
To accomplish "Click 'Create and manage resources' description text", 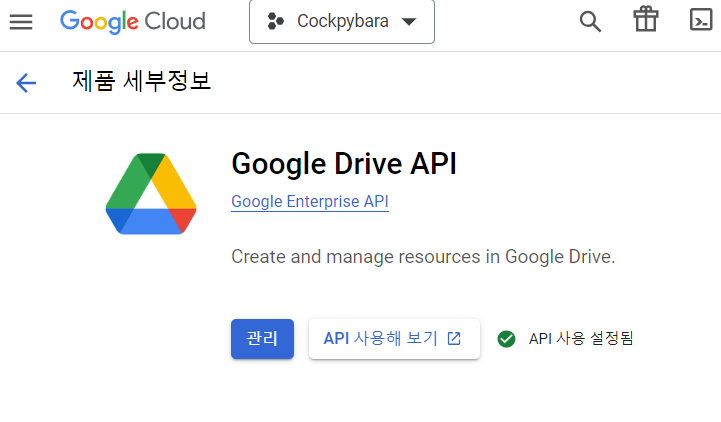I will coord(423,257).
